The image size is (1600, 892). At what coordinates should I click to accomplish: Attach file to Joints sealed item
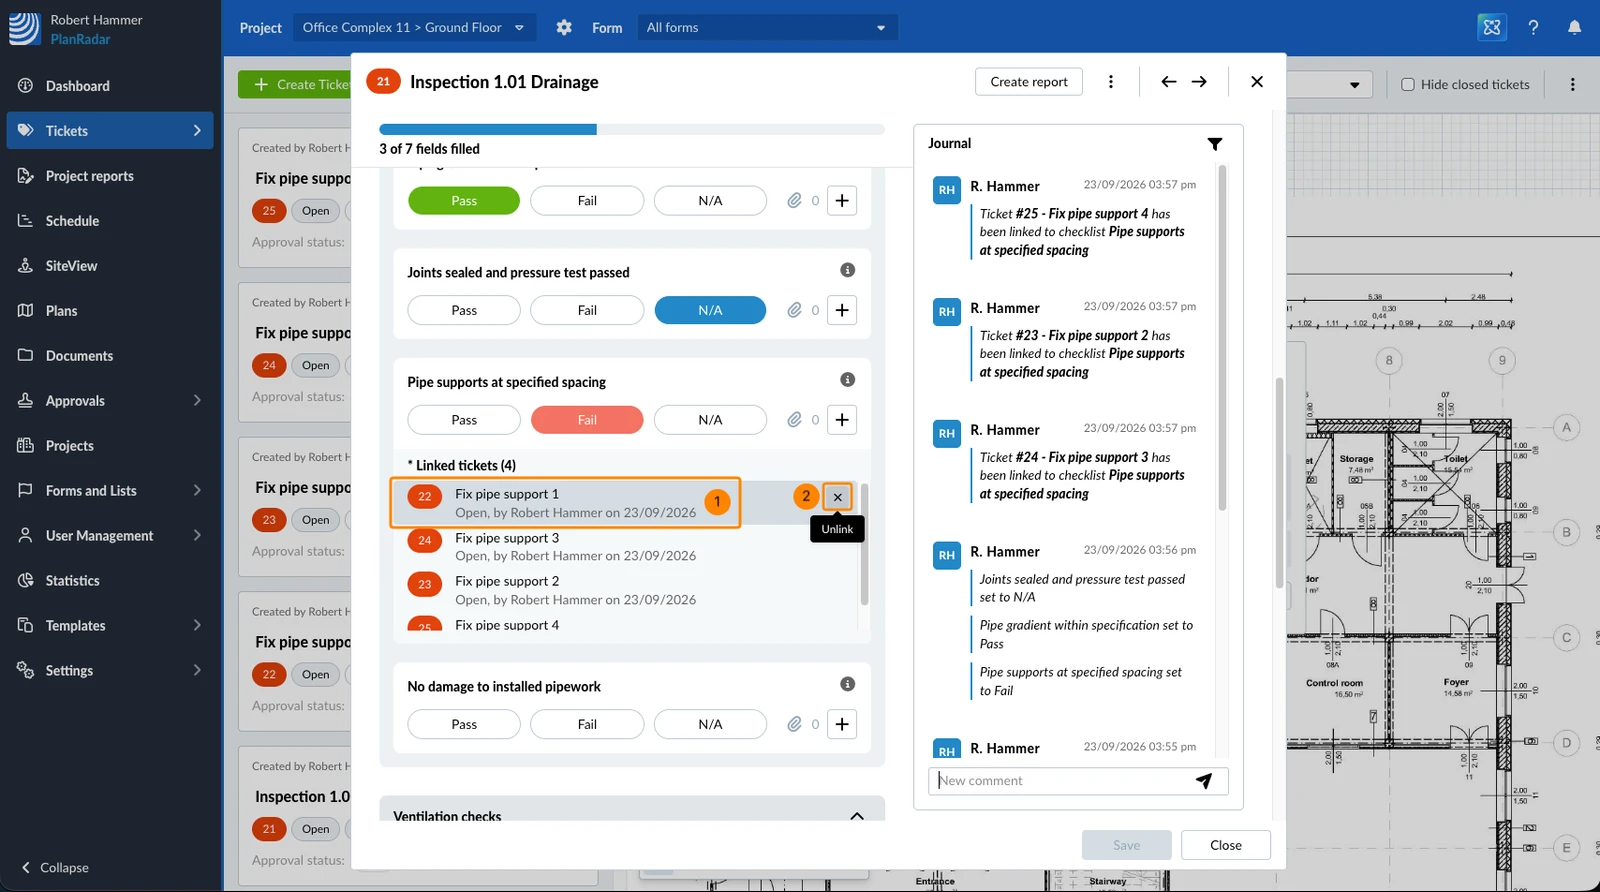tap(794, 310)
